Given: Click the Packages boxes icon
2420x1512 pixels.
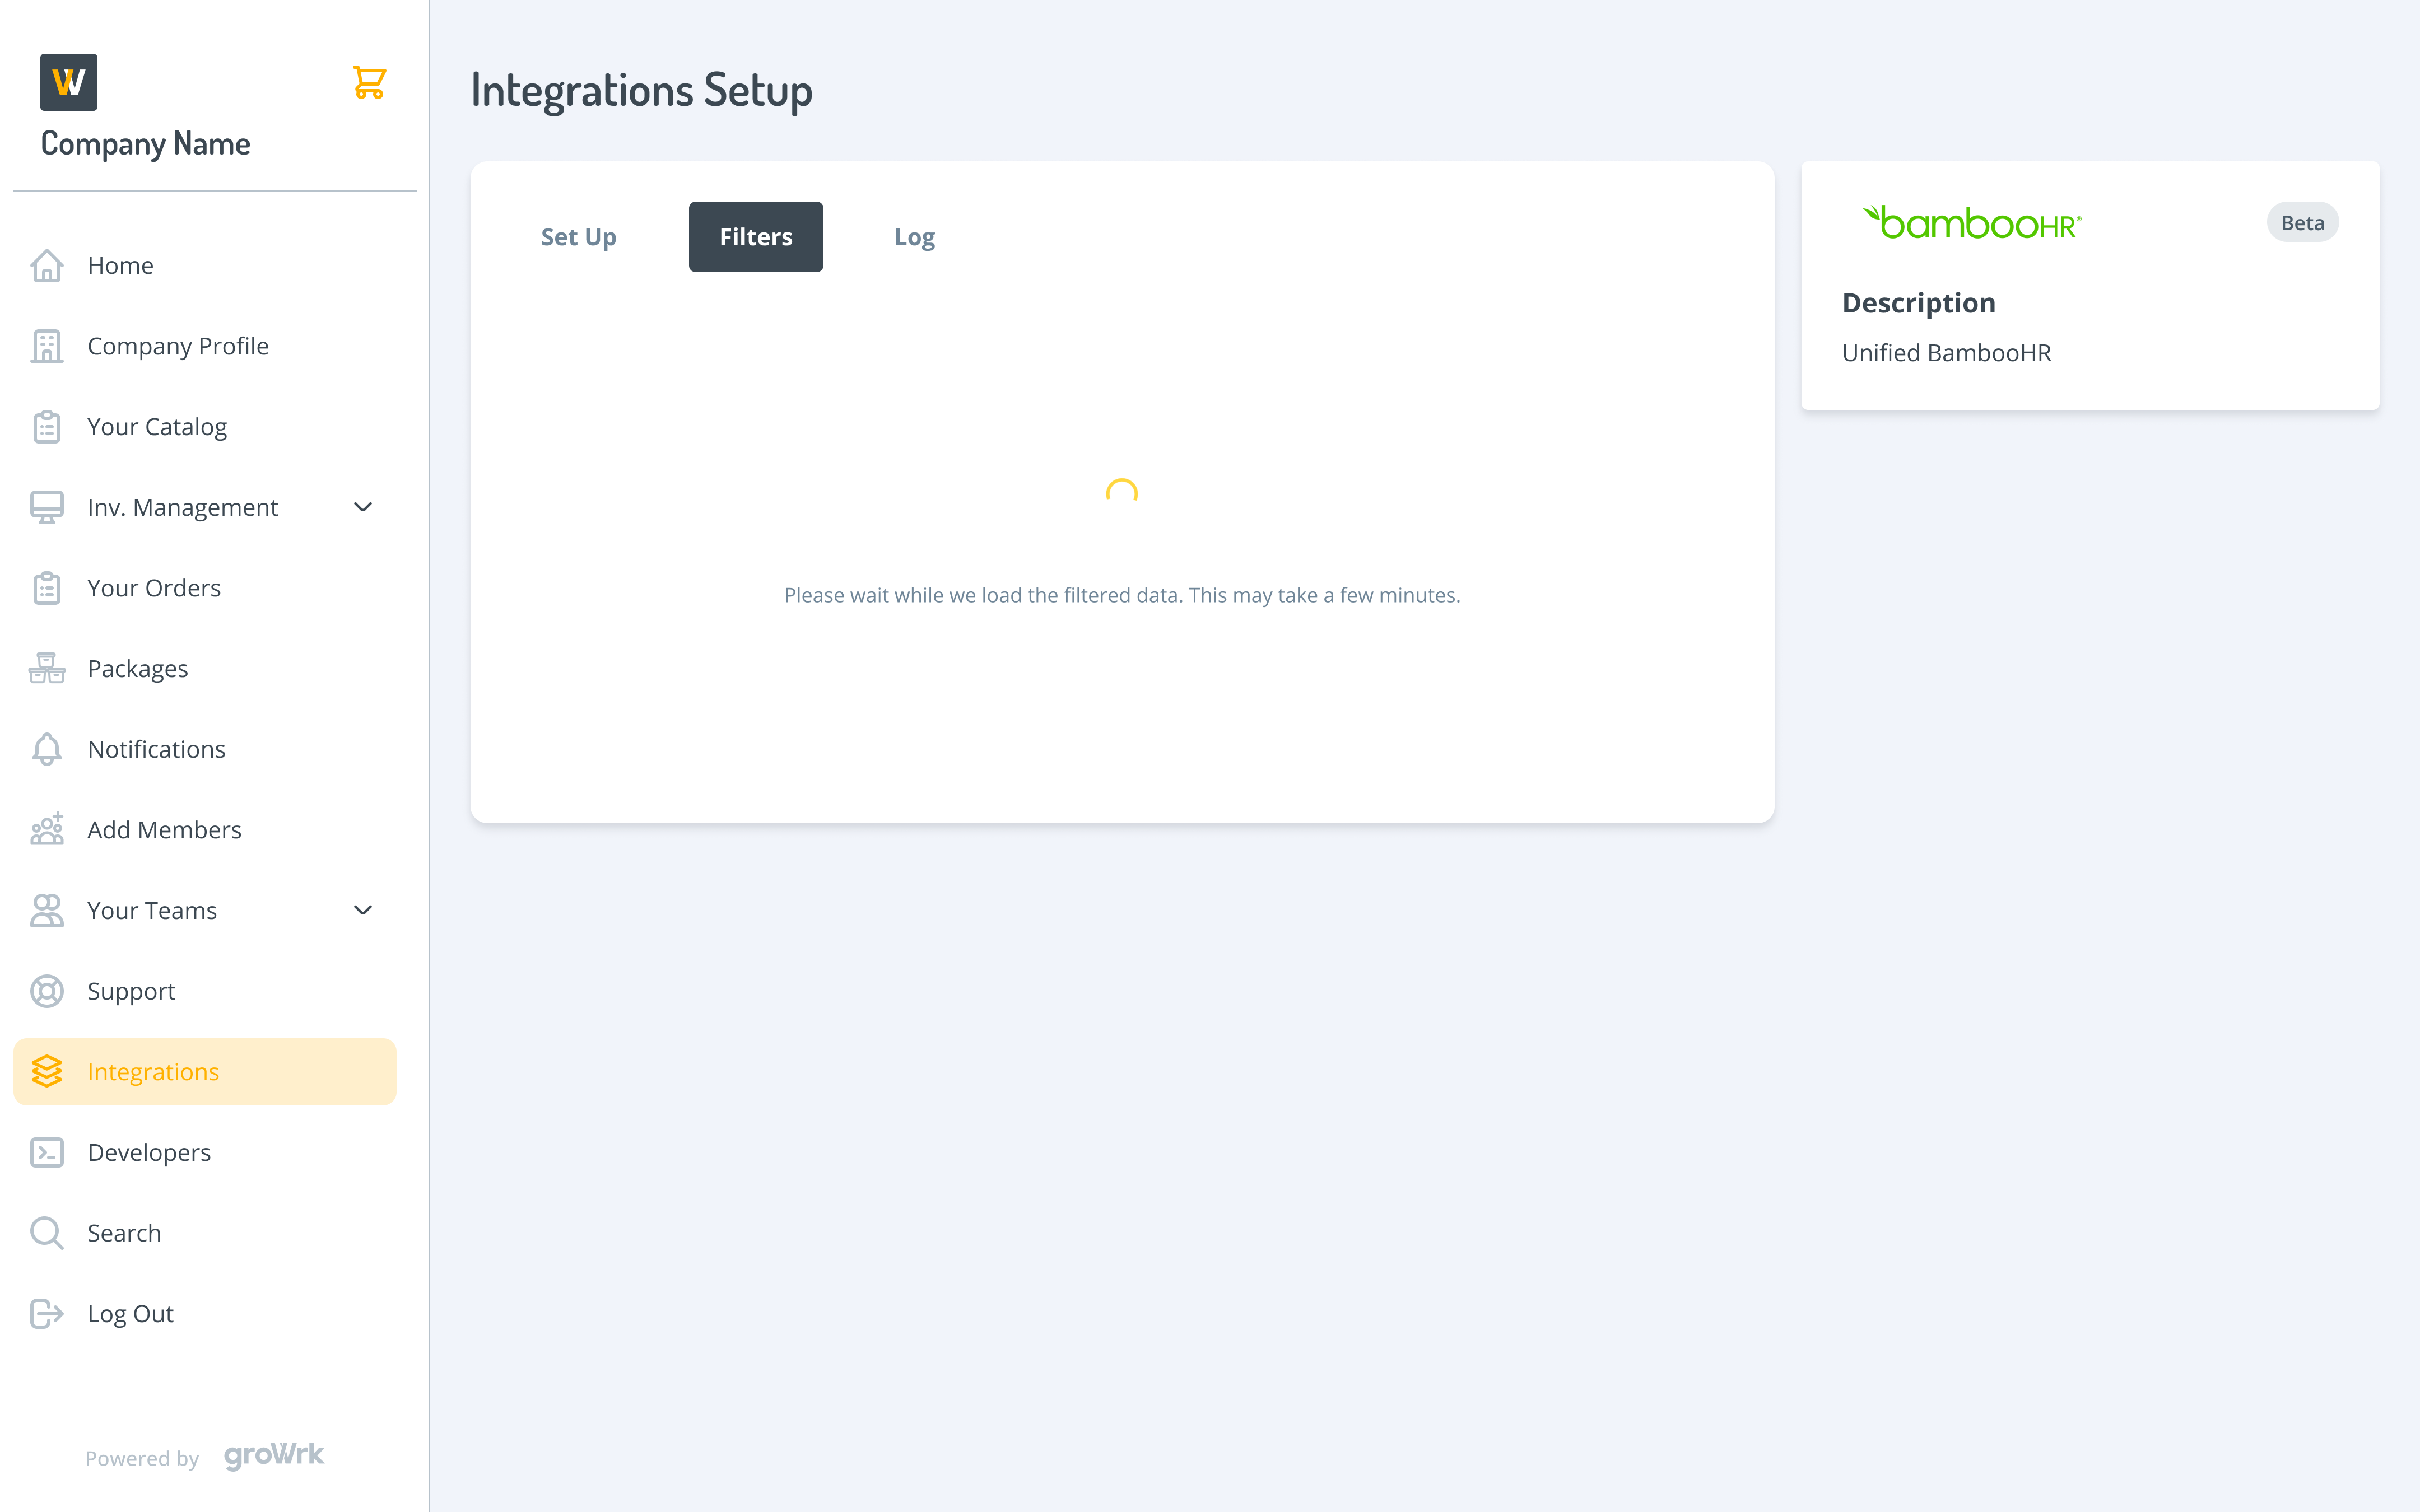Looking at the screenshot, I should pos(46,668).
